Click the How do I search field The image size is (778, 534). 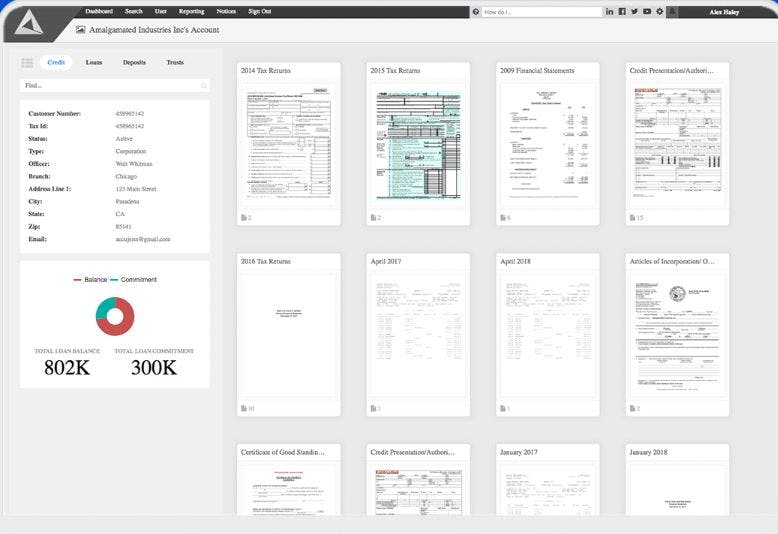[542, 12]
